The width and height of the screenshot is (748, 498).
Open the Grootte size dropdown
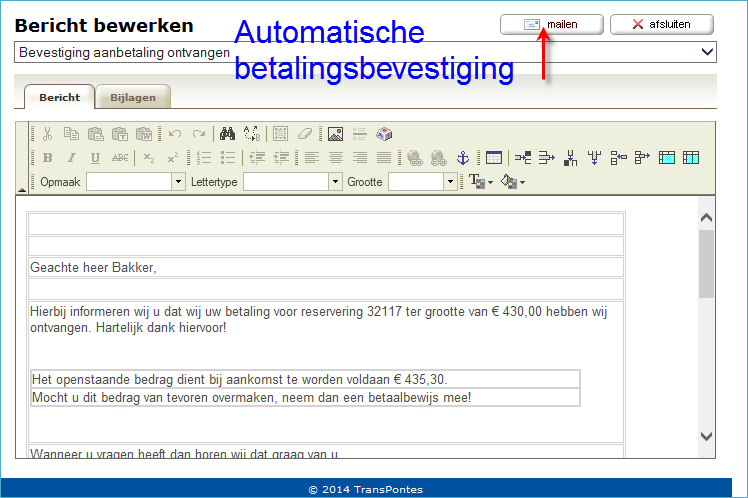tap(450, 182)
